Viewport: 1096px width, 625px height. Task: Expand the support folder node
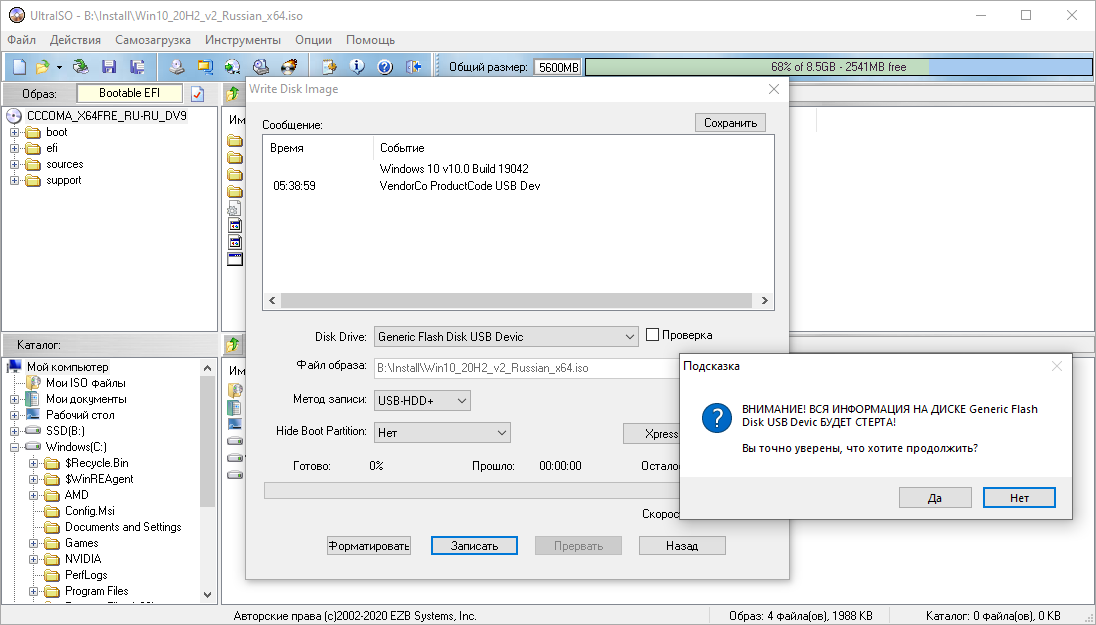(x=14, y=180)
